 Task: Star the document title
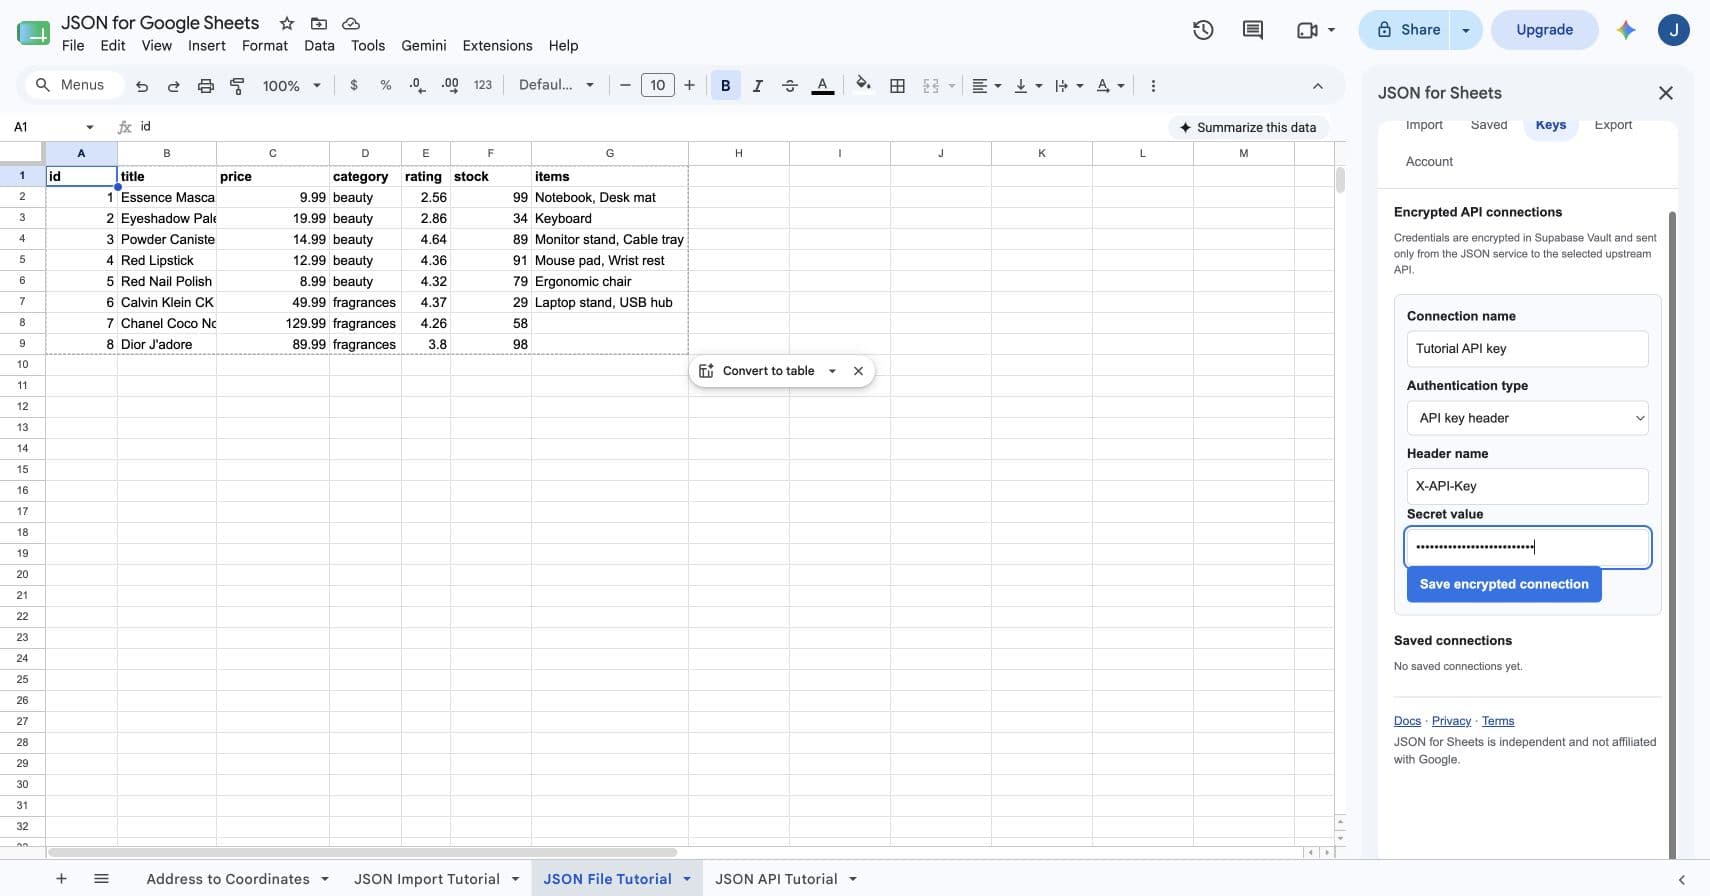[x=286, y=23]
